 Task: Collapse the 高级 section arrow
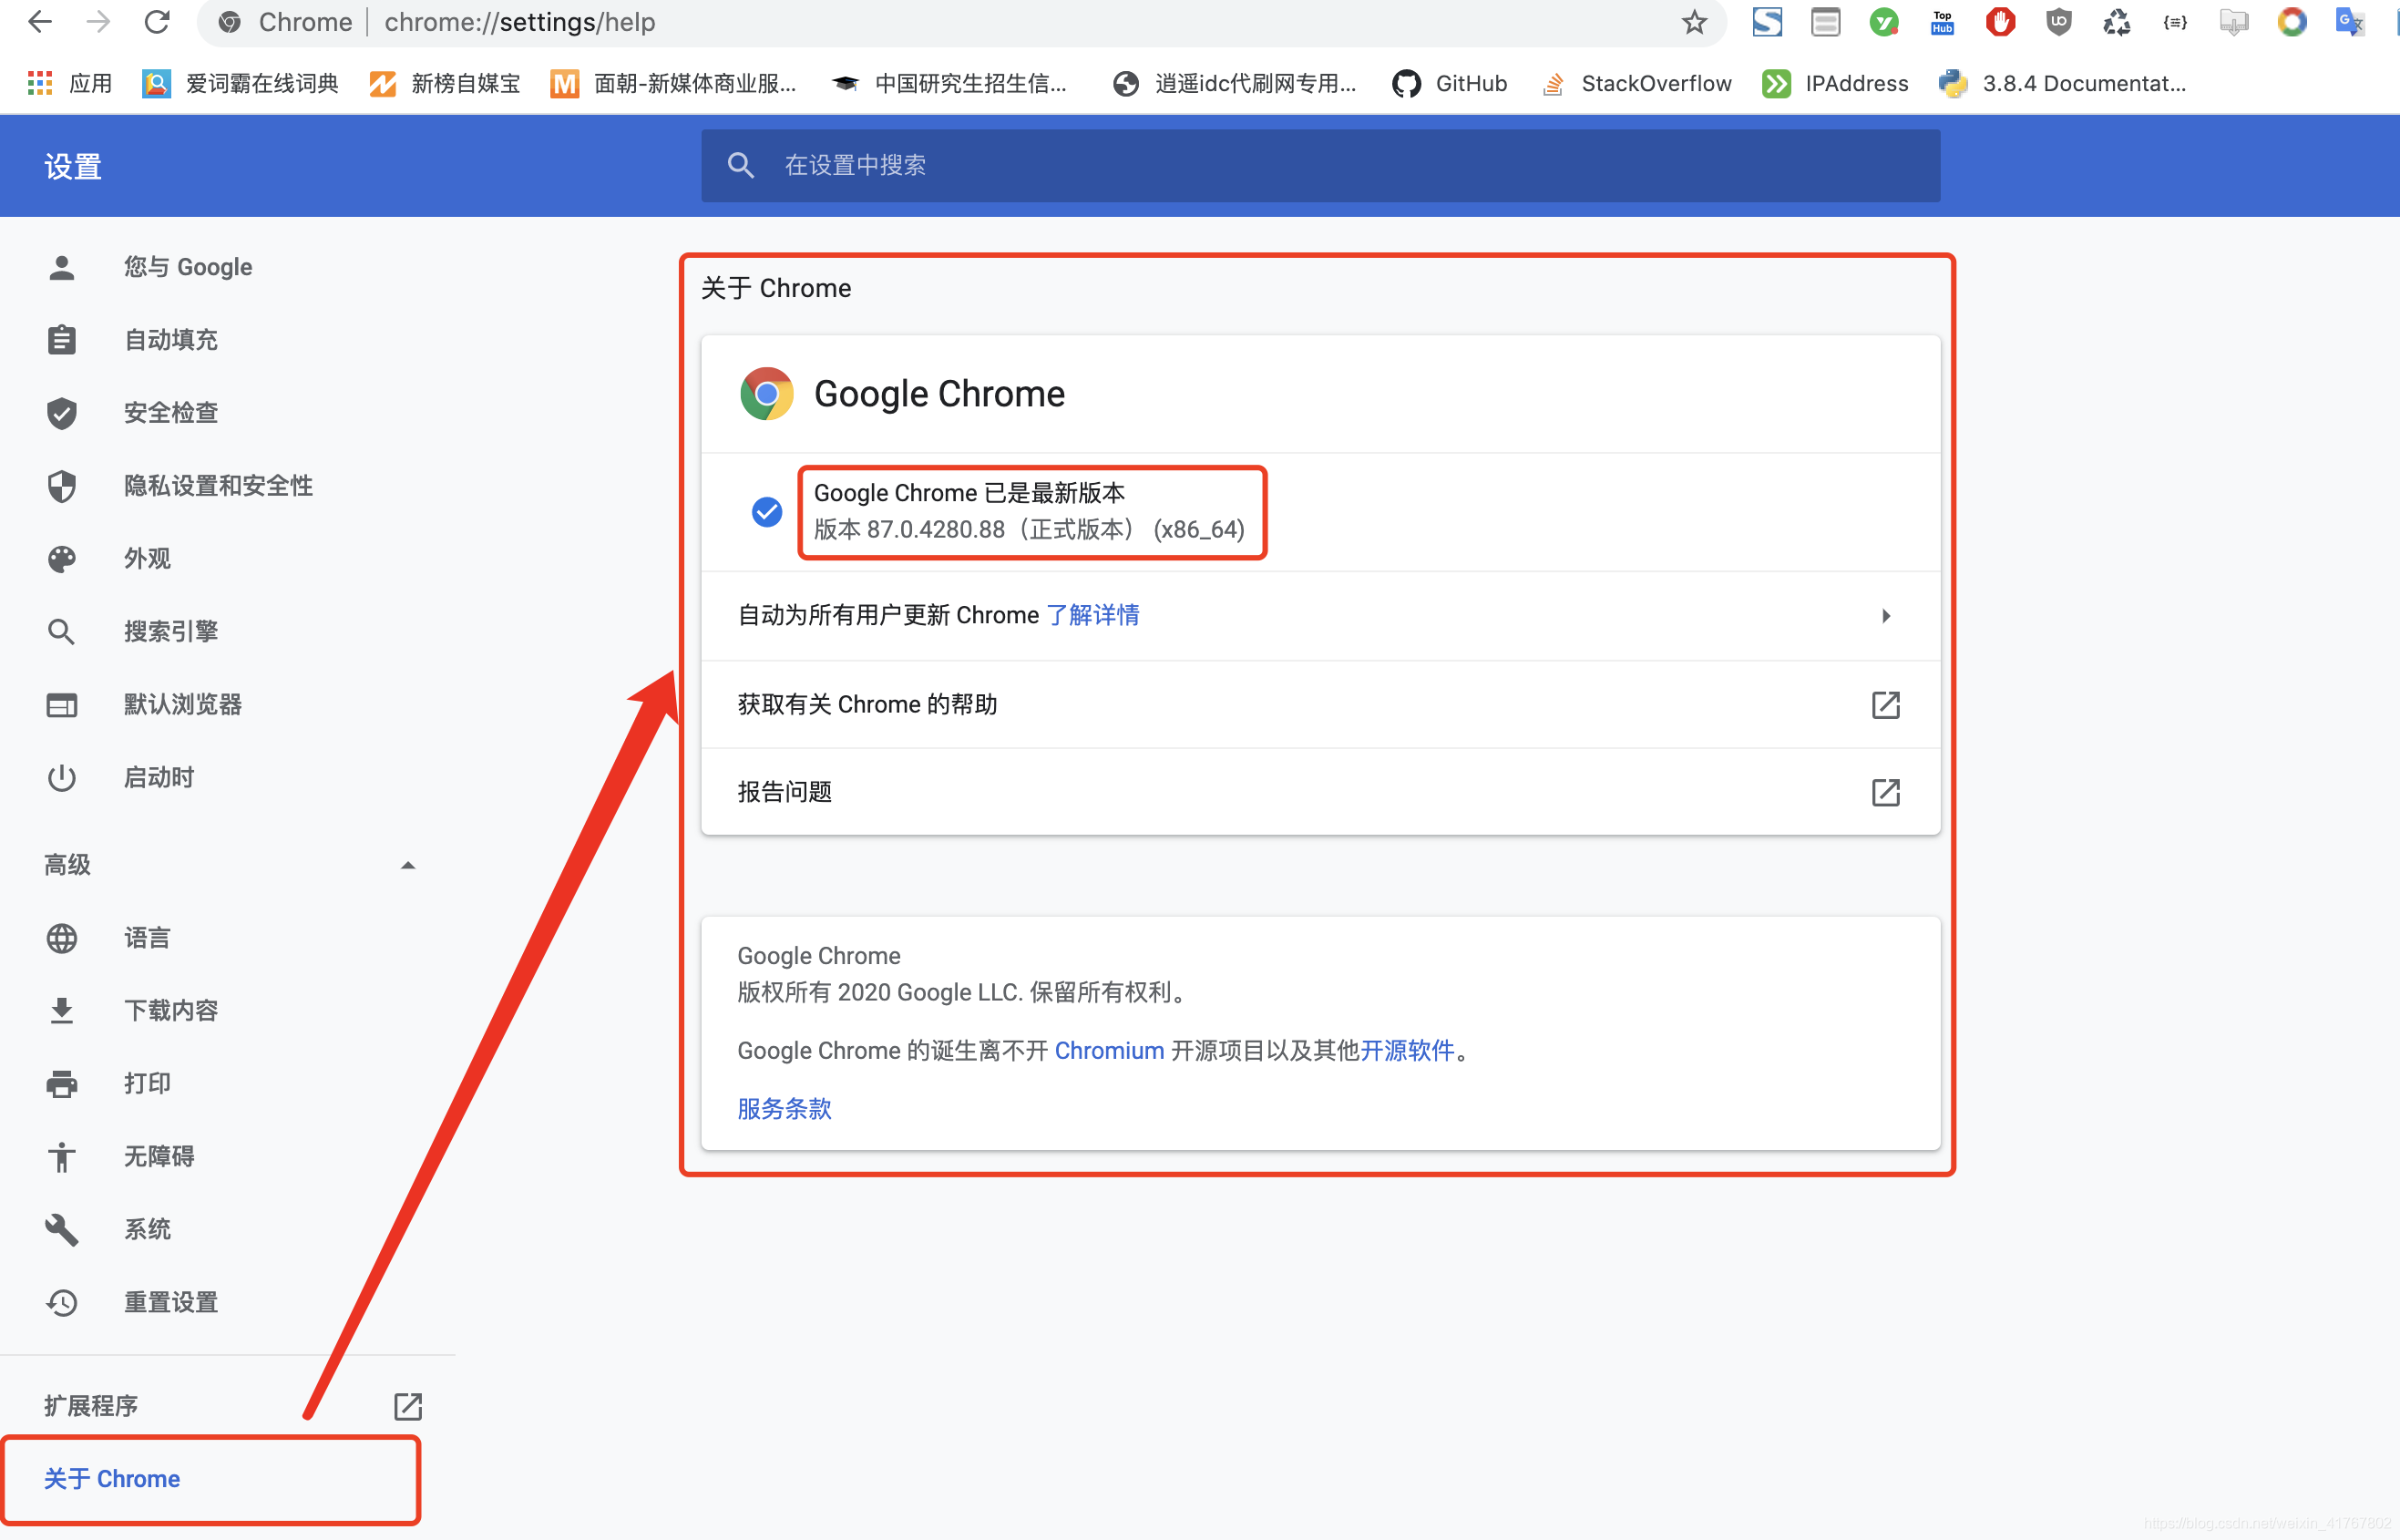coord(407,865)
